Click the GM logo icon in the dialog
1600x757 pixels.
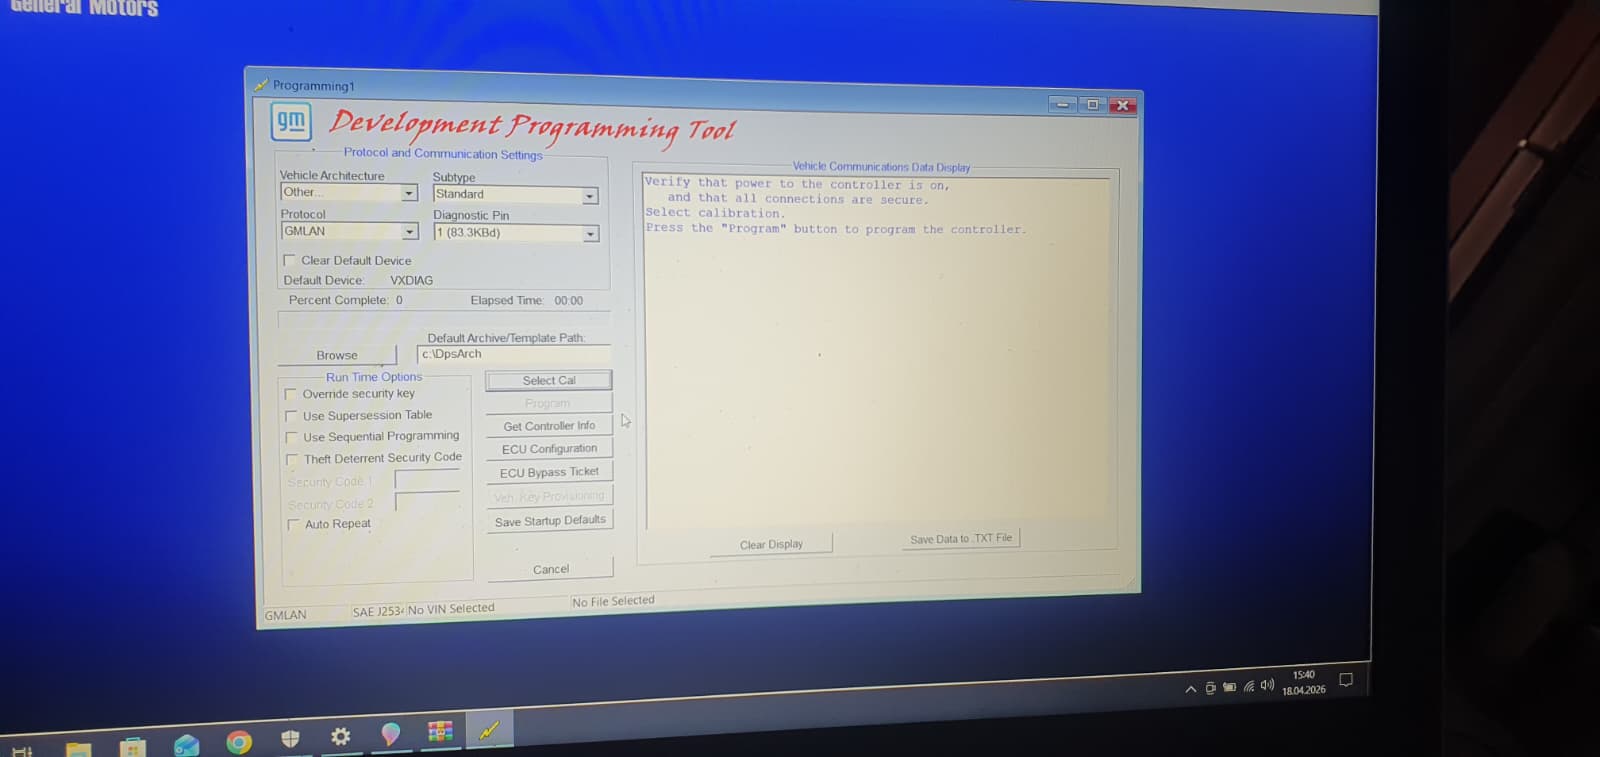point(291,122)
